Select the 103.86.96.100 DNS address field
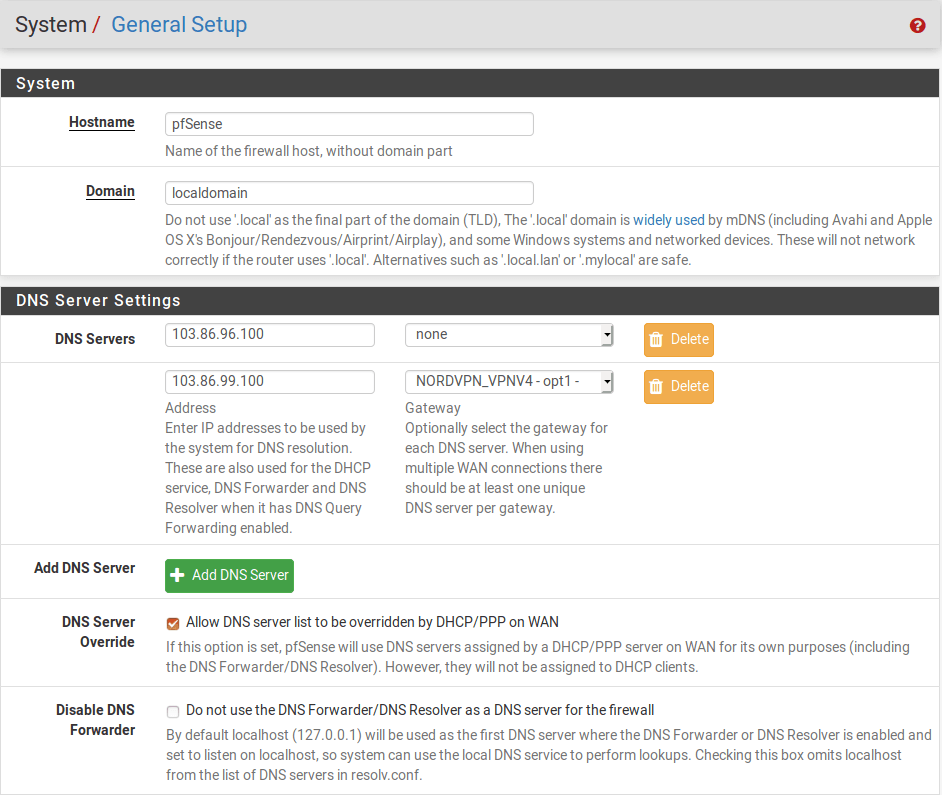Image resolution: width=942 pixels, height=795 pixels. tap(269, 335)
